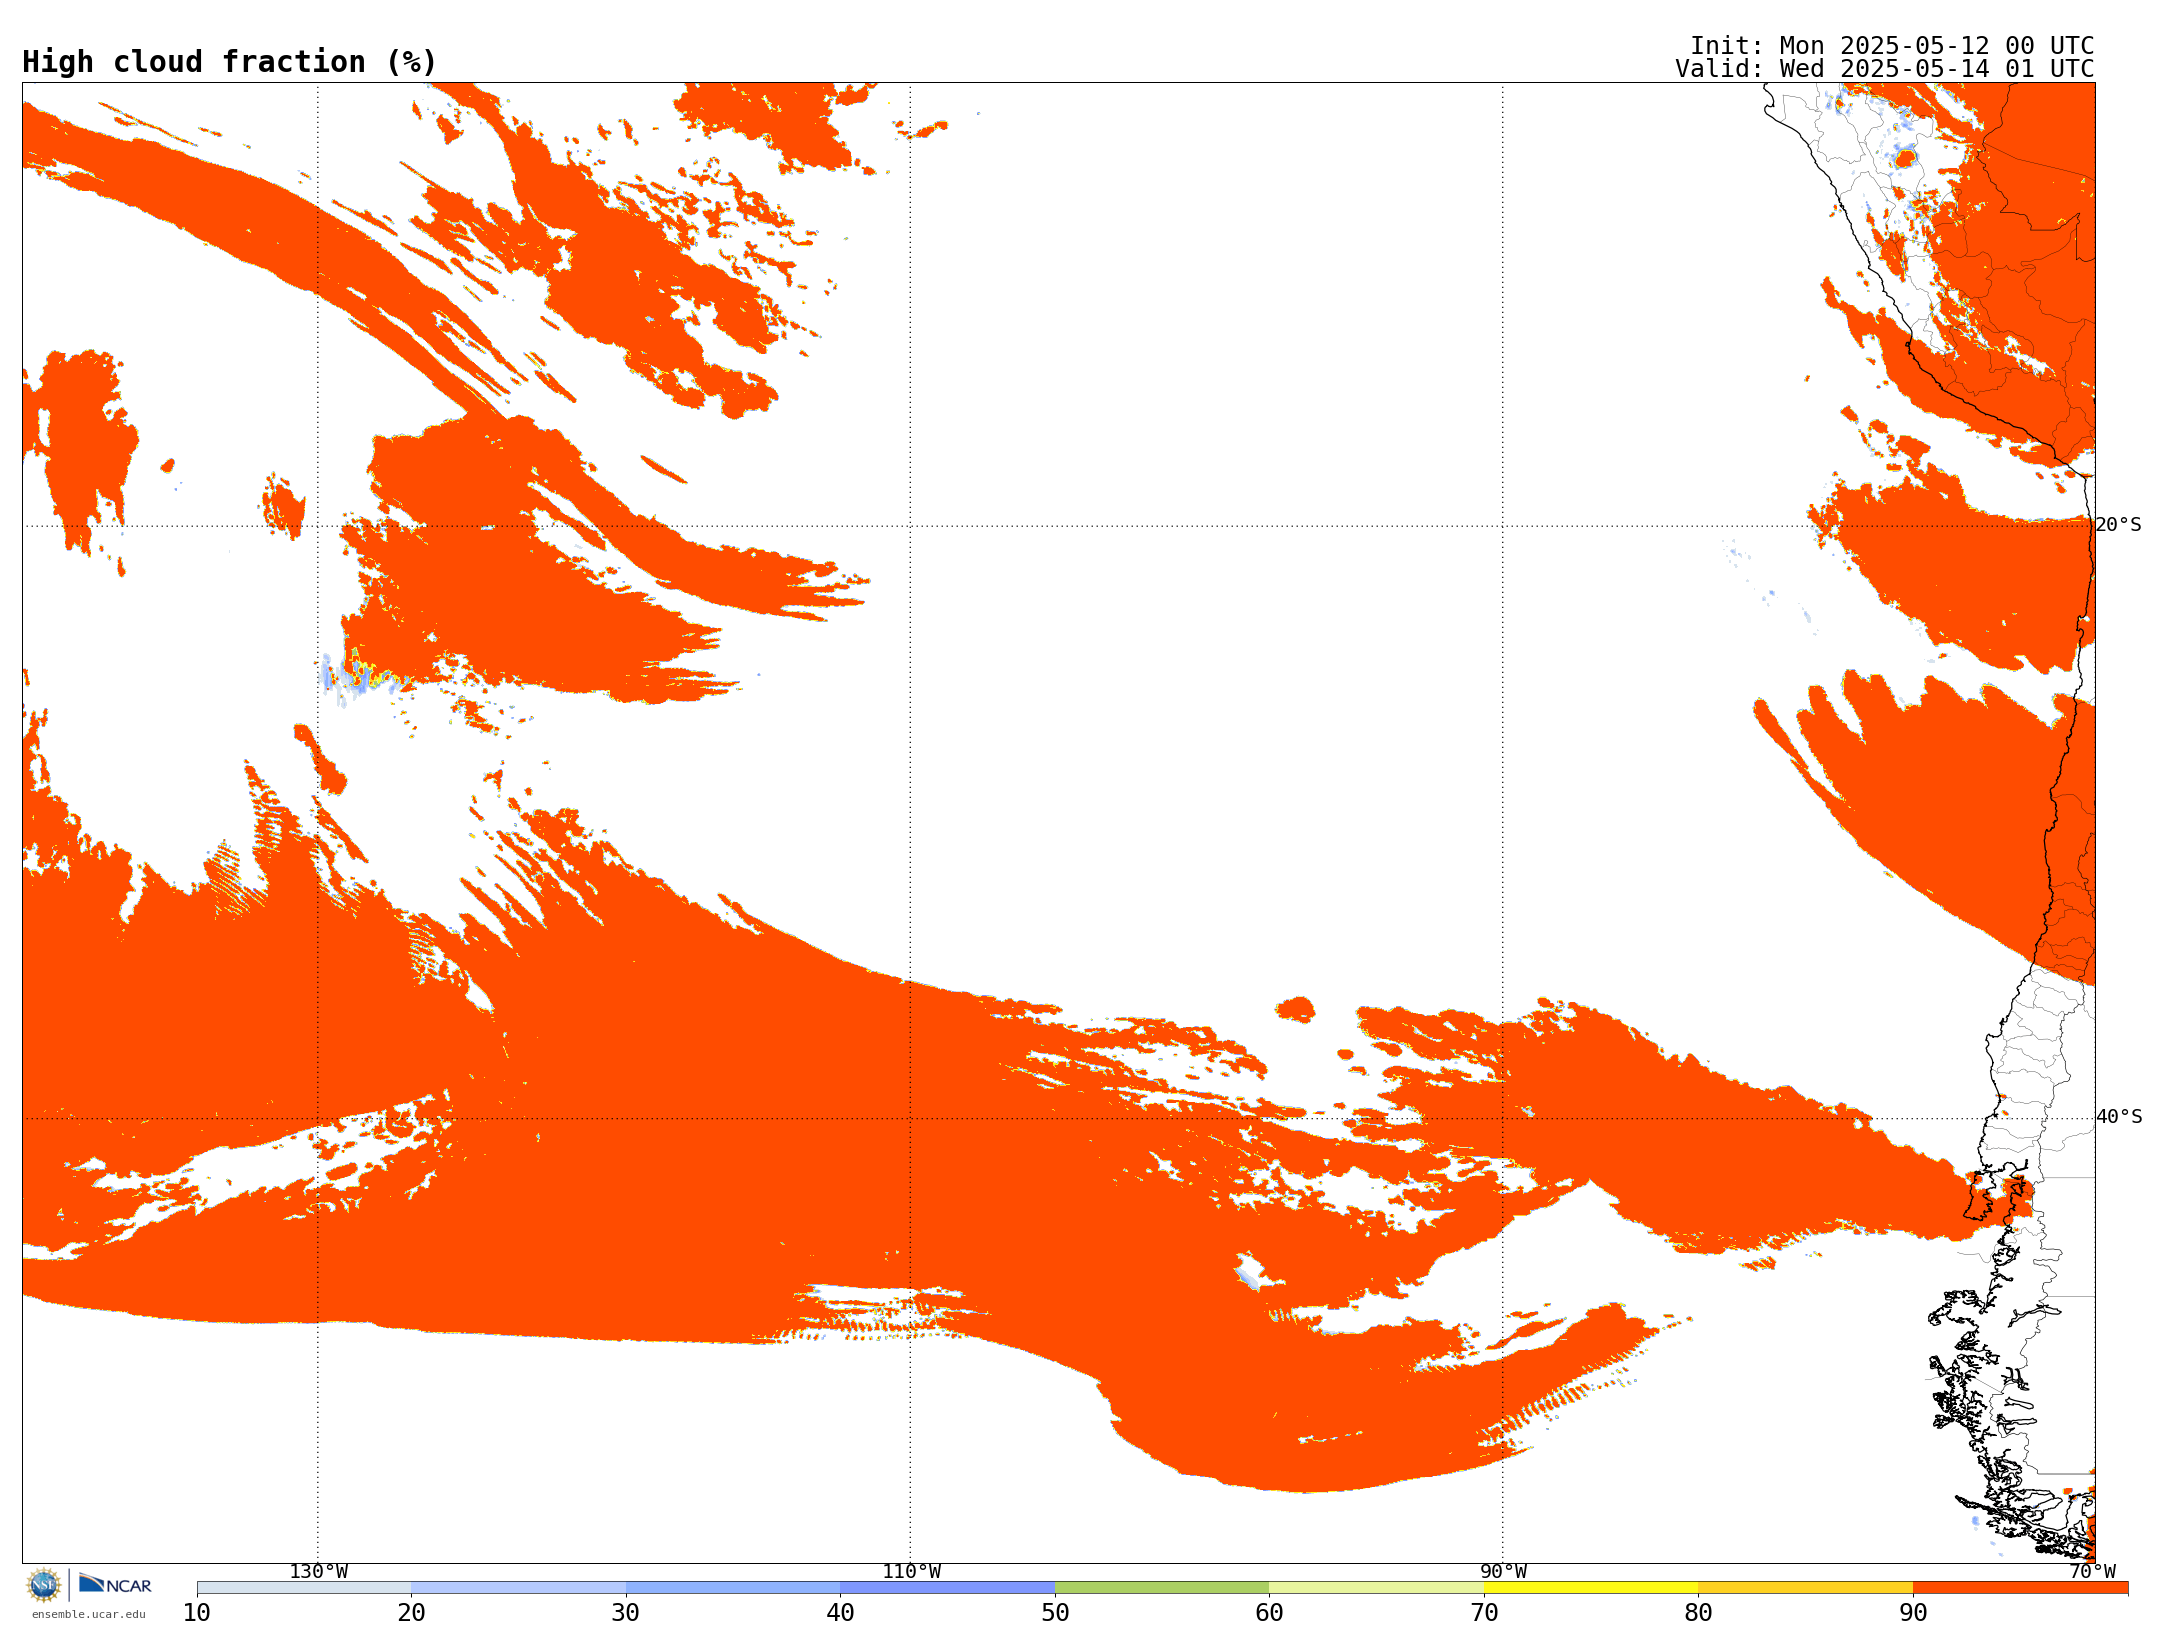Click the colorbar tick label '40'
The width and height of the screenshot is (2160, 1626).
840,1613
